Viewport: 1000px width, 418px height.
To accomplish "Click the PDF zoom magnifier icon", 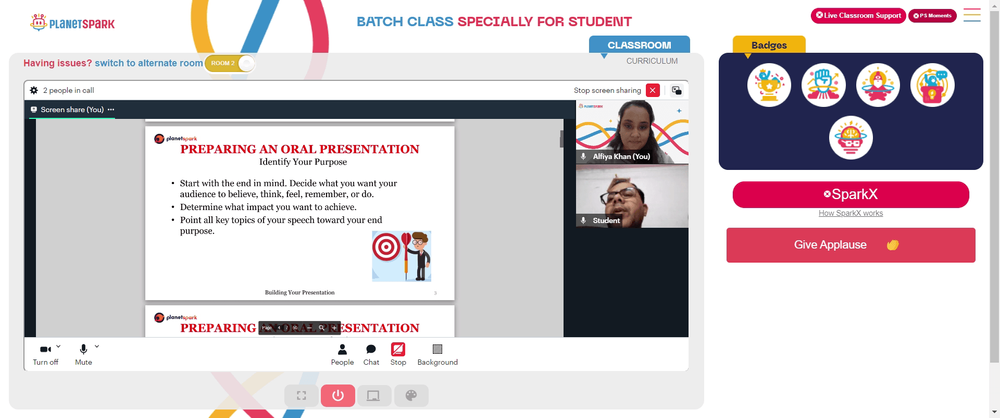I will click(x=321, y=327).
